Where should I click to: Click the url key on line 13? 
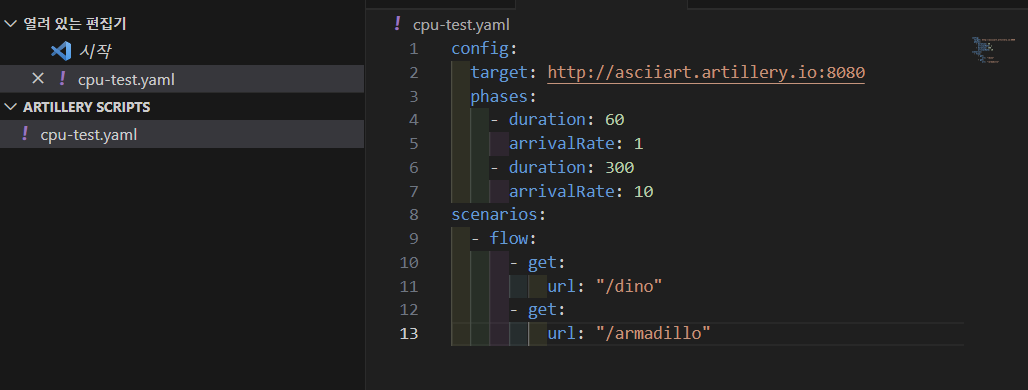pyautogui.click(x=561, y=334)
